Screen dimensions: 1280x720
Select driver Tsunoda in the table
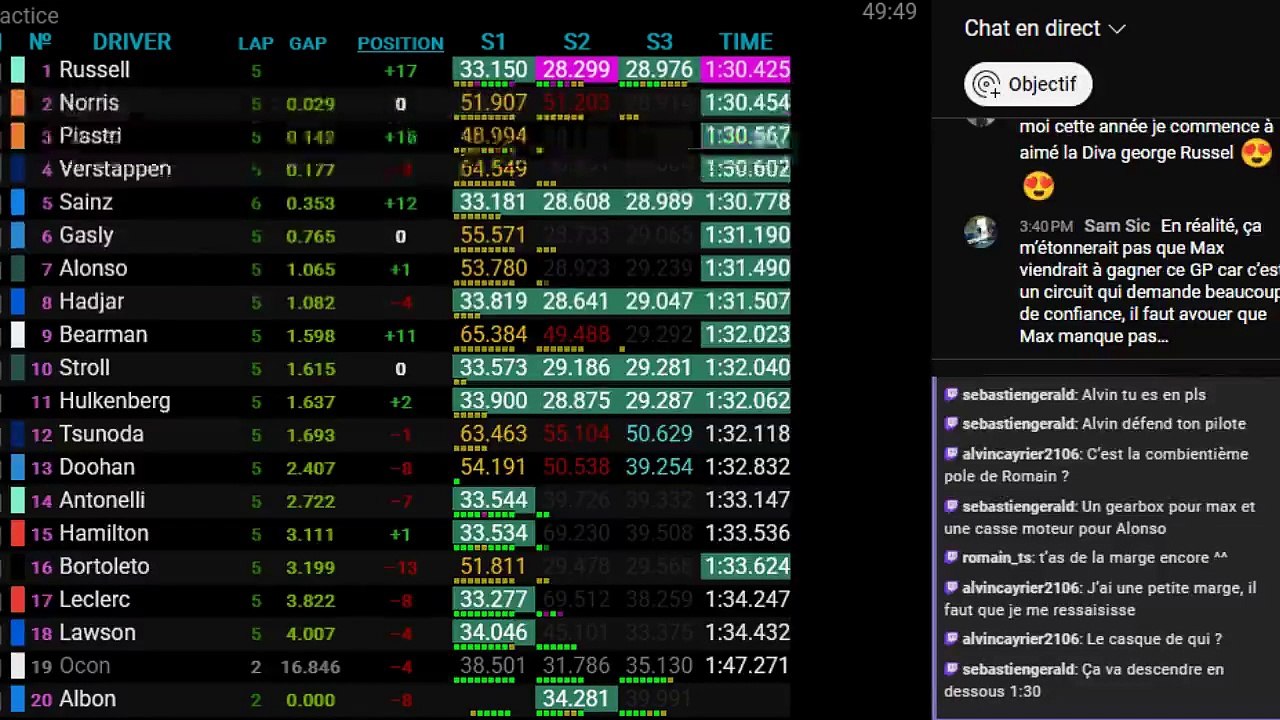[101, 434]
